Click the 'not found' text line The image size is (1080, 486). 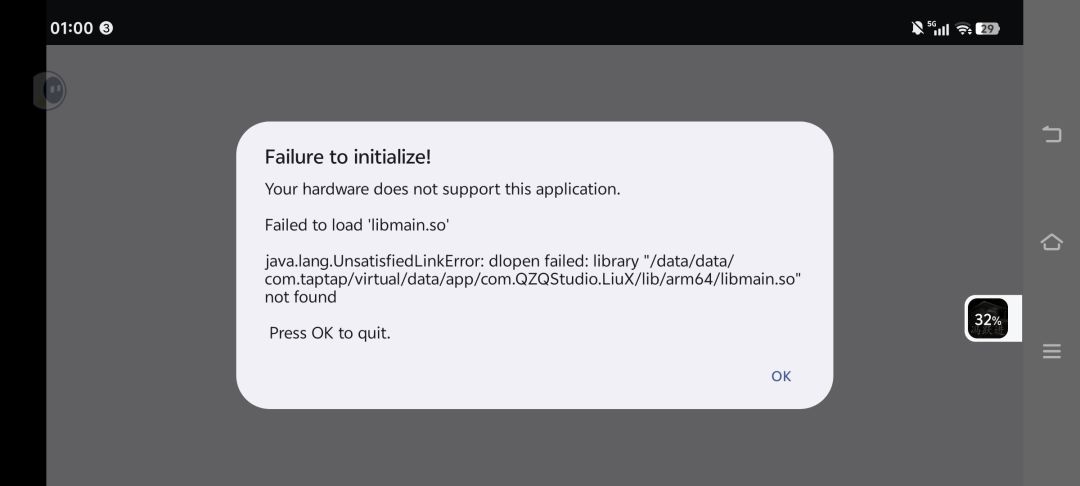click(x=300, y=297)
